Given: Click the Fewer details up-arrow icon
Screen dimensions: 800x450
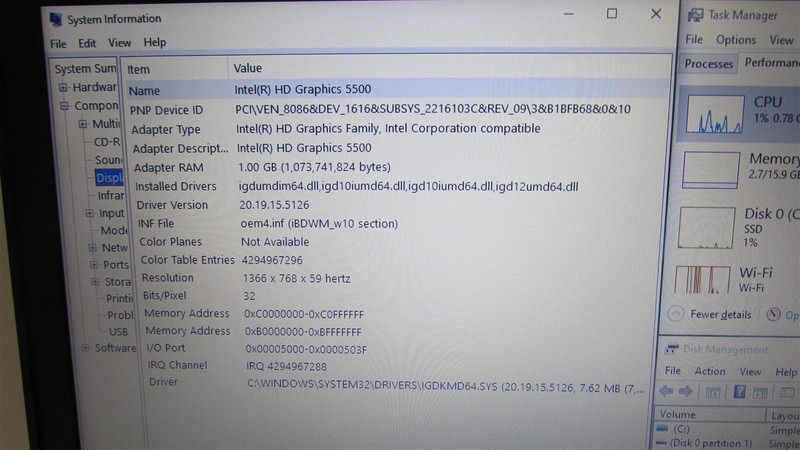Looking at the screenshot, I should click(676, 314).
